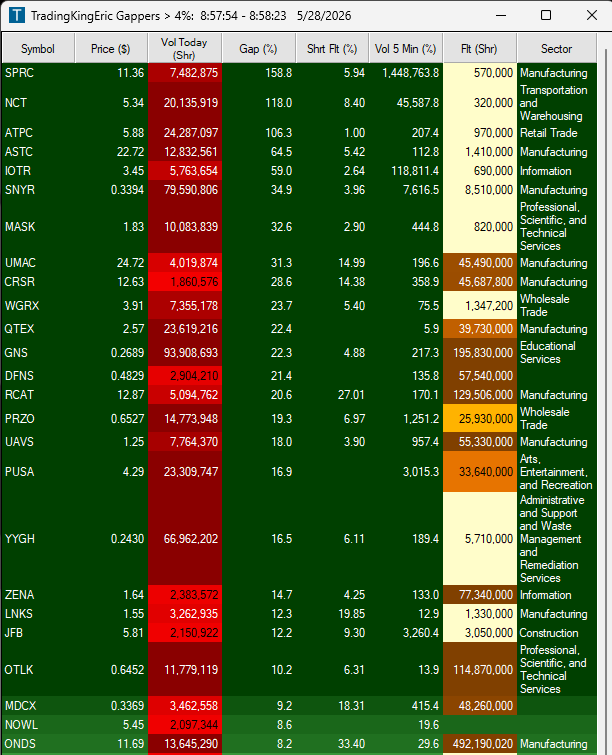
Task: Select the ONDS symbol
Action: click(x=20, y=743)
